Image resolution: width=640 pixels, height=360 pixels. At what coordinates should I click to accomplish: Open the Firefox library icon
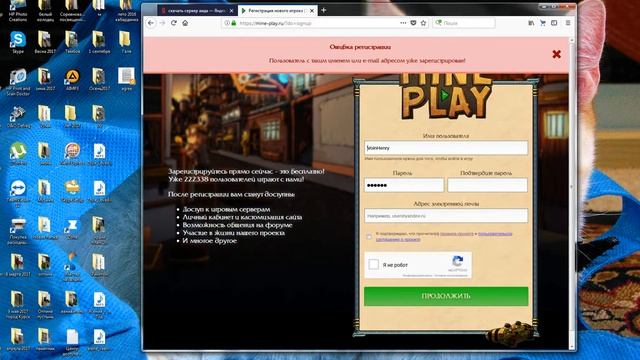pos(531,23)
